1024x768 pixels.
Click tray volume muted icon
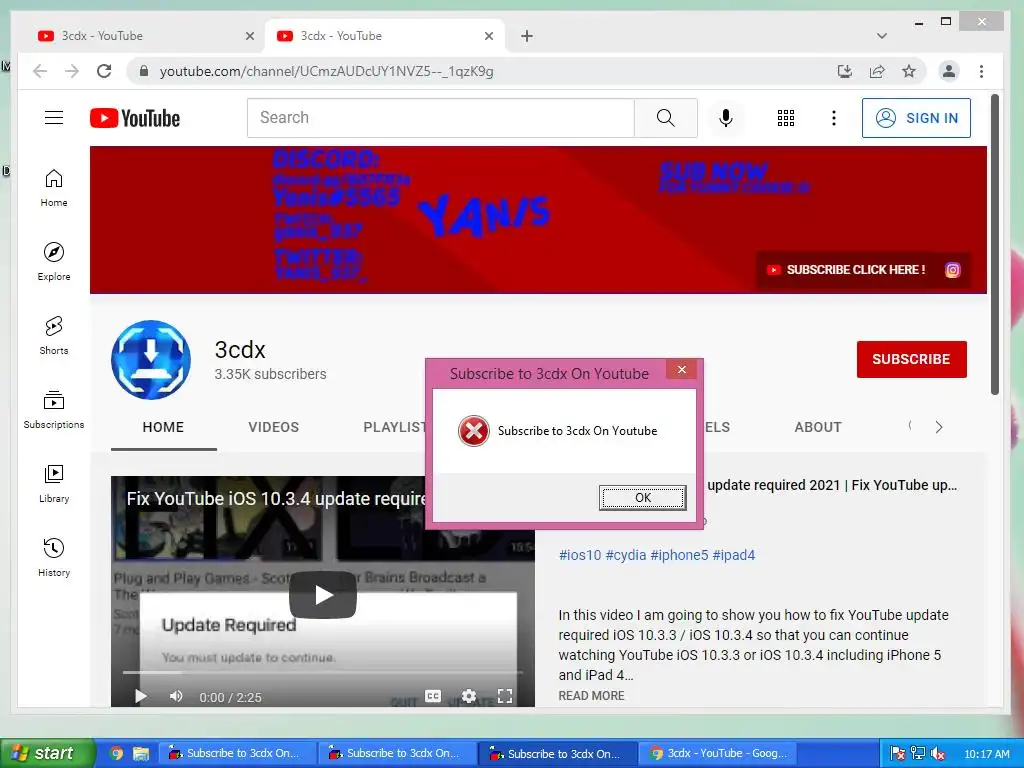coord(938,753)
